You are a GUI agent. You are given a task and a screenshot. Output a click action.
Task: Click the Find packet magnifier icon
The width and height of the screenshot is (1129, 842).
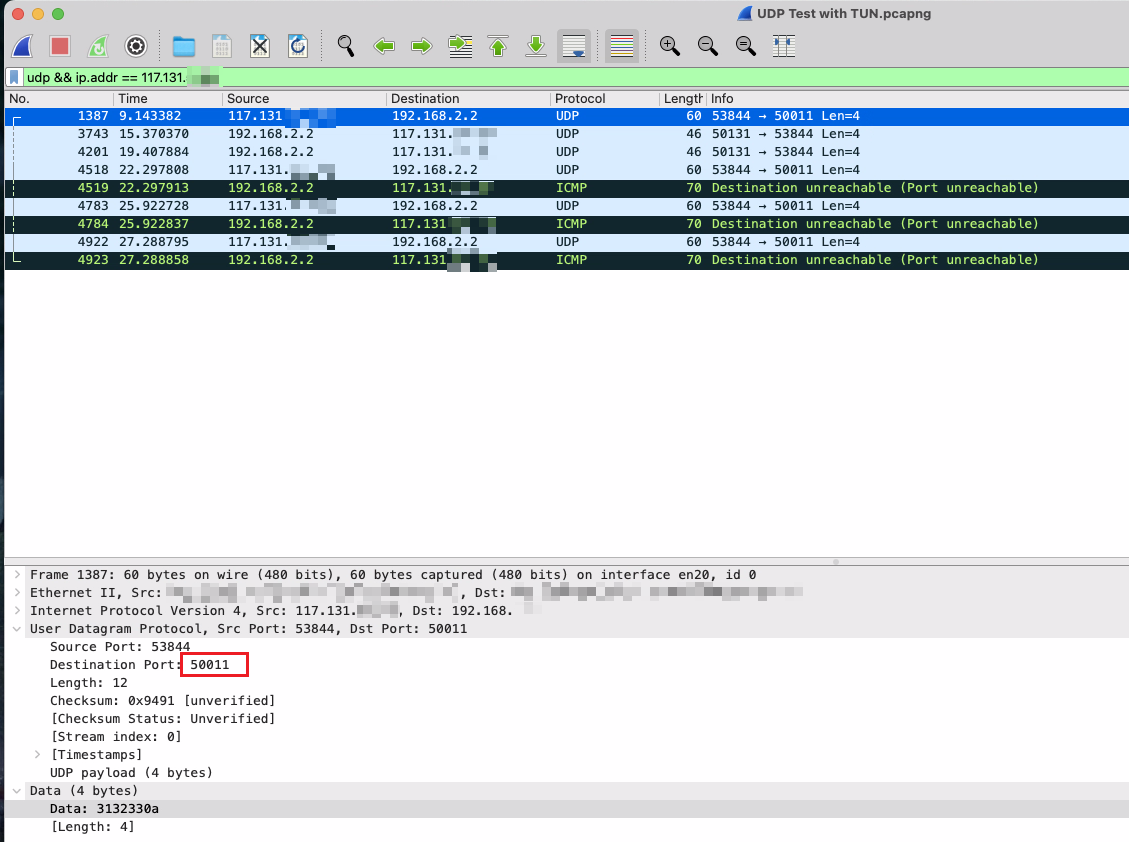[346, 46]
